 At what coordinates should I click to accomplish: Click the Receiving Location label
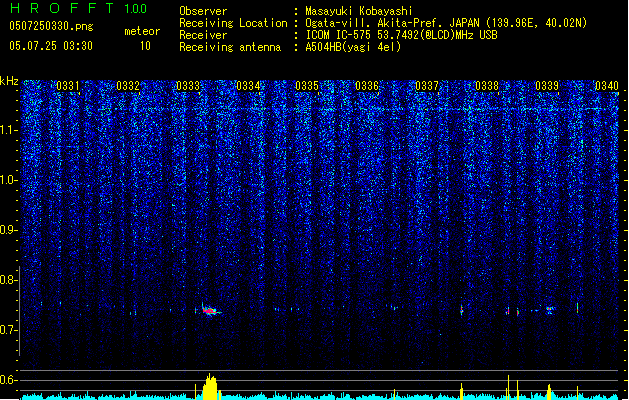click(233, 23)
